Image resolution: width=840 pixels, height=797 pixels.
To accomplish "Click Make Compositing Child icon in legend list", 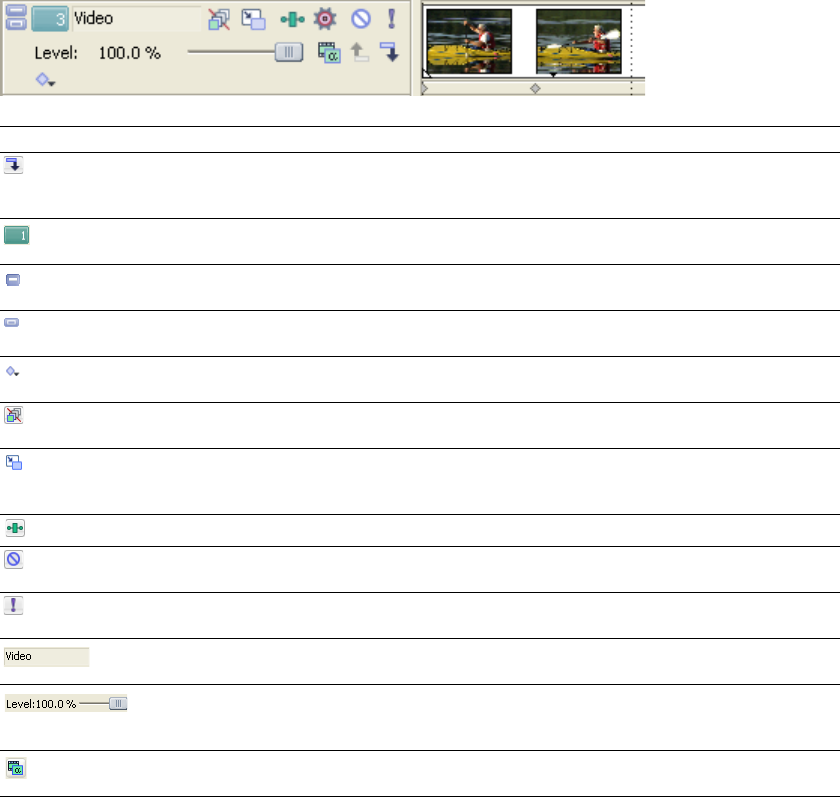I will 13,165.
